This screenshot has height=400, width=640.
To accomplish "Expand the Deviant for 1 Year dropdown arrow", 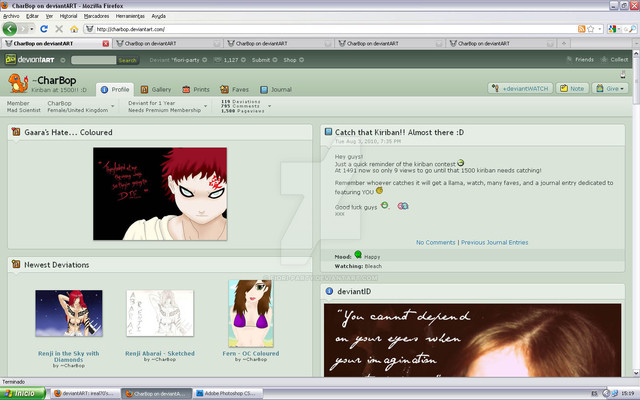I will 205,107.
